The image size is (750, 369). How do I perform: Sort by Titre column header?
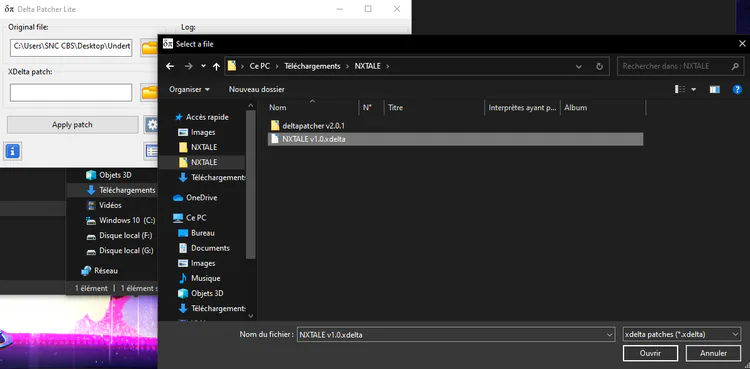tap(434, 108)
